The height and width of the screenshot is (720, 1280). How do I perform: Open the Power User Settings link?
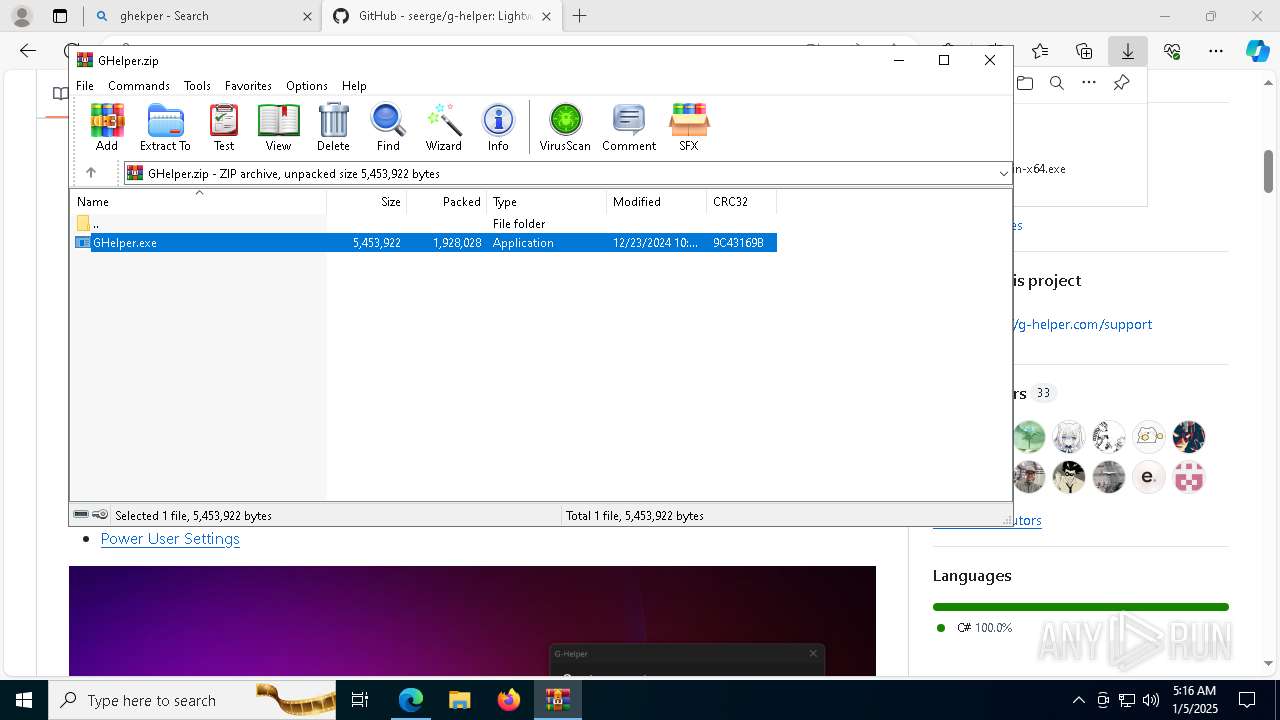point(170,538)
